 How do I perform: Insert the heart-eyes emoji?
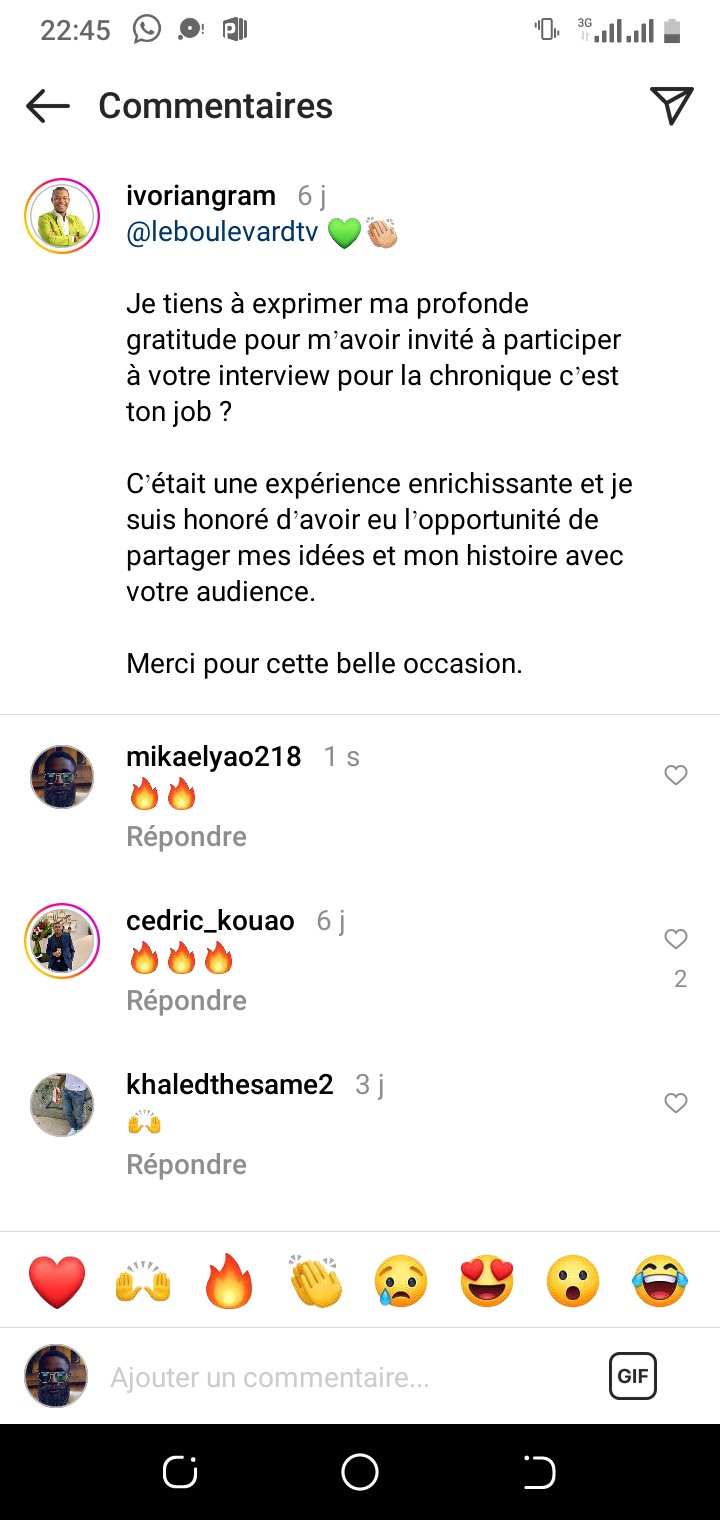click(x=487, y=1281)
